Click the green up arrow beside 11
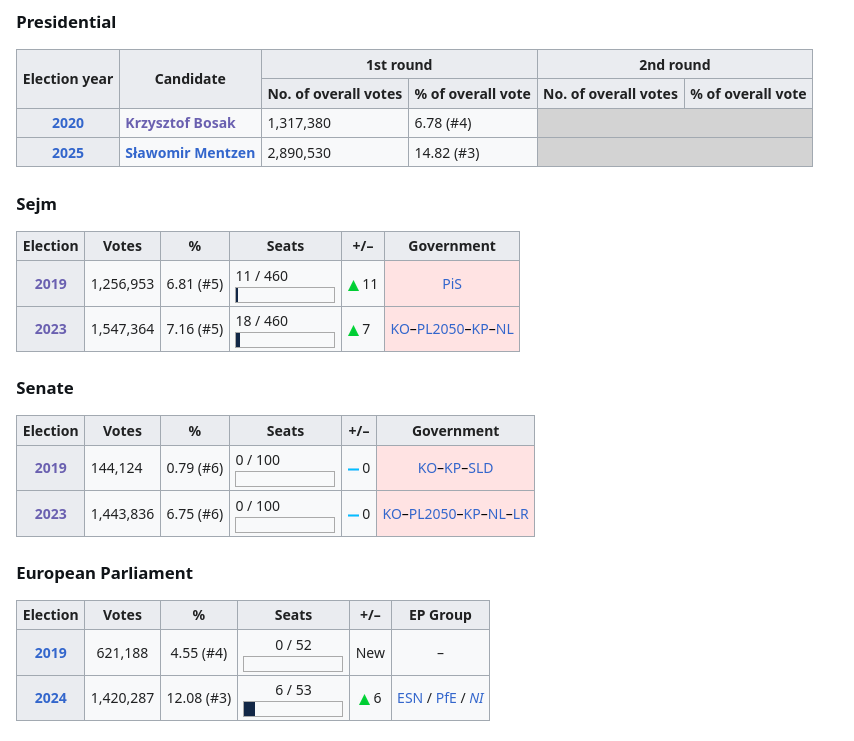Viewport: 854px width, 741px height. point(353,285)
